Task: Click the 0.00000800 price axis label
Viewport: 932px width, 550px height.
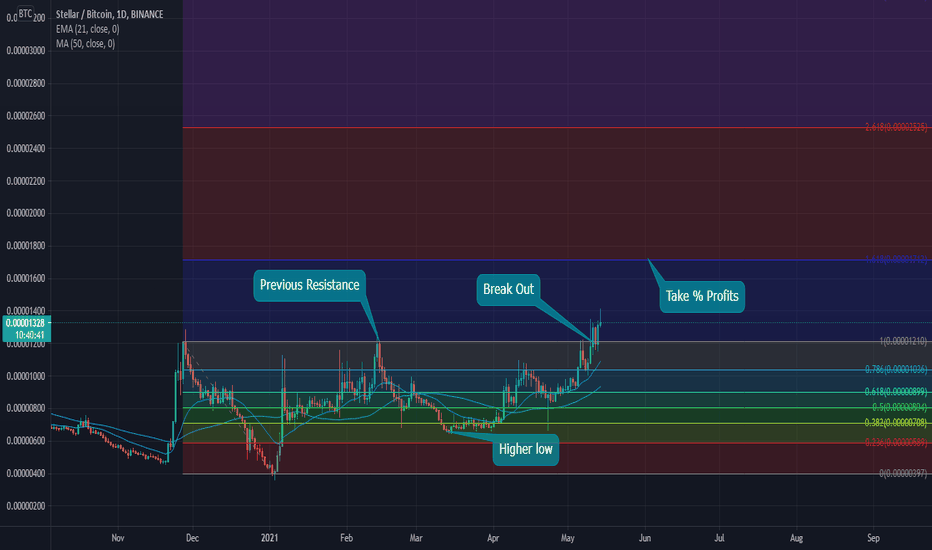Action: tap(26, 408)
